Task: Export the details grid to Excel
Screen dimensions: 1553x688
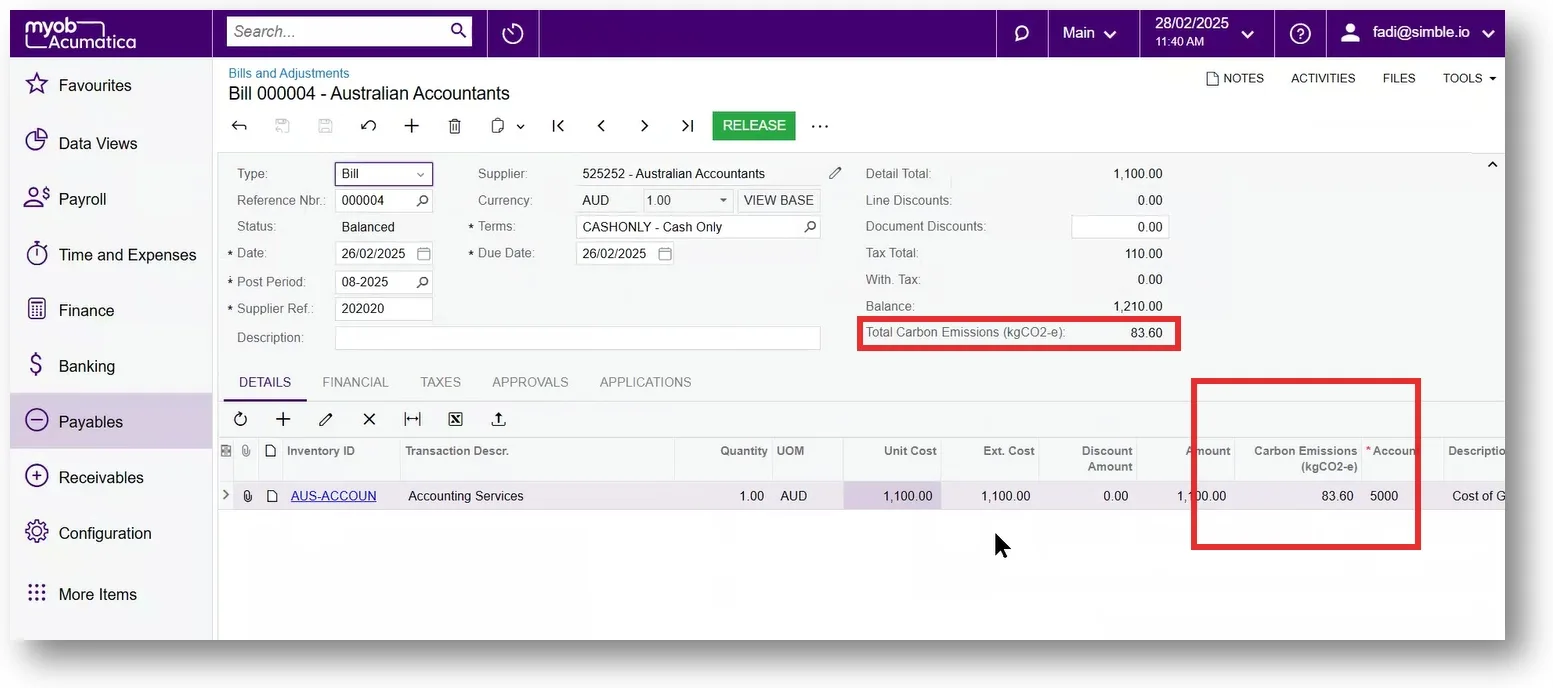Action: click(455, 419)
